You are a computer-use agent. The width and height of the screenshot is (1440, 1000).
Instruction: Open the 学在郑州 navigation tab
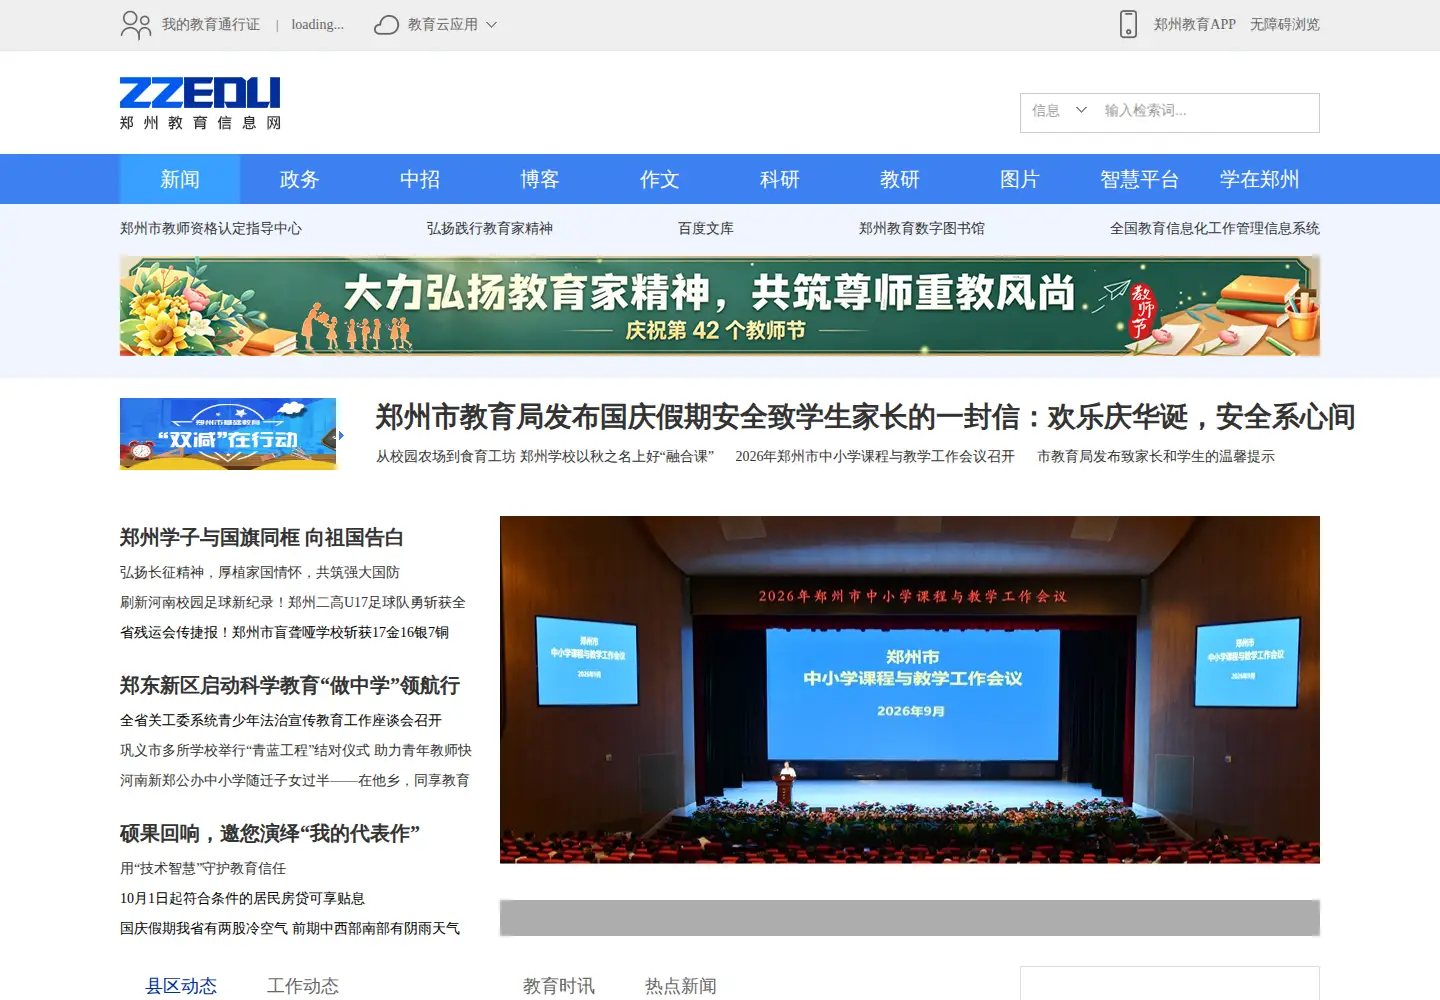tap(1260, 179)
